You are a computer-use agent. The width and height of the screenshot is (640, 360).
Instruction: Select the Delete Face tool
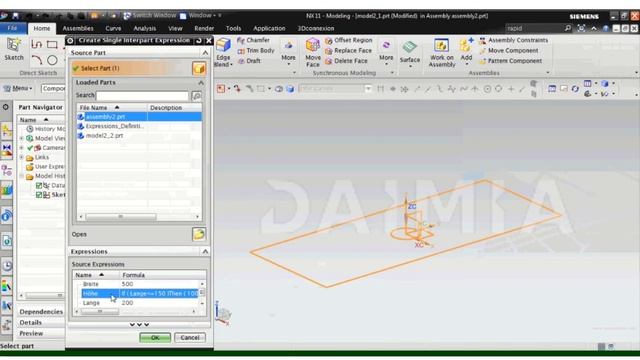tap(347, 61)
